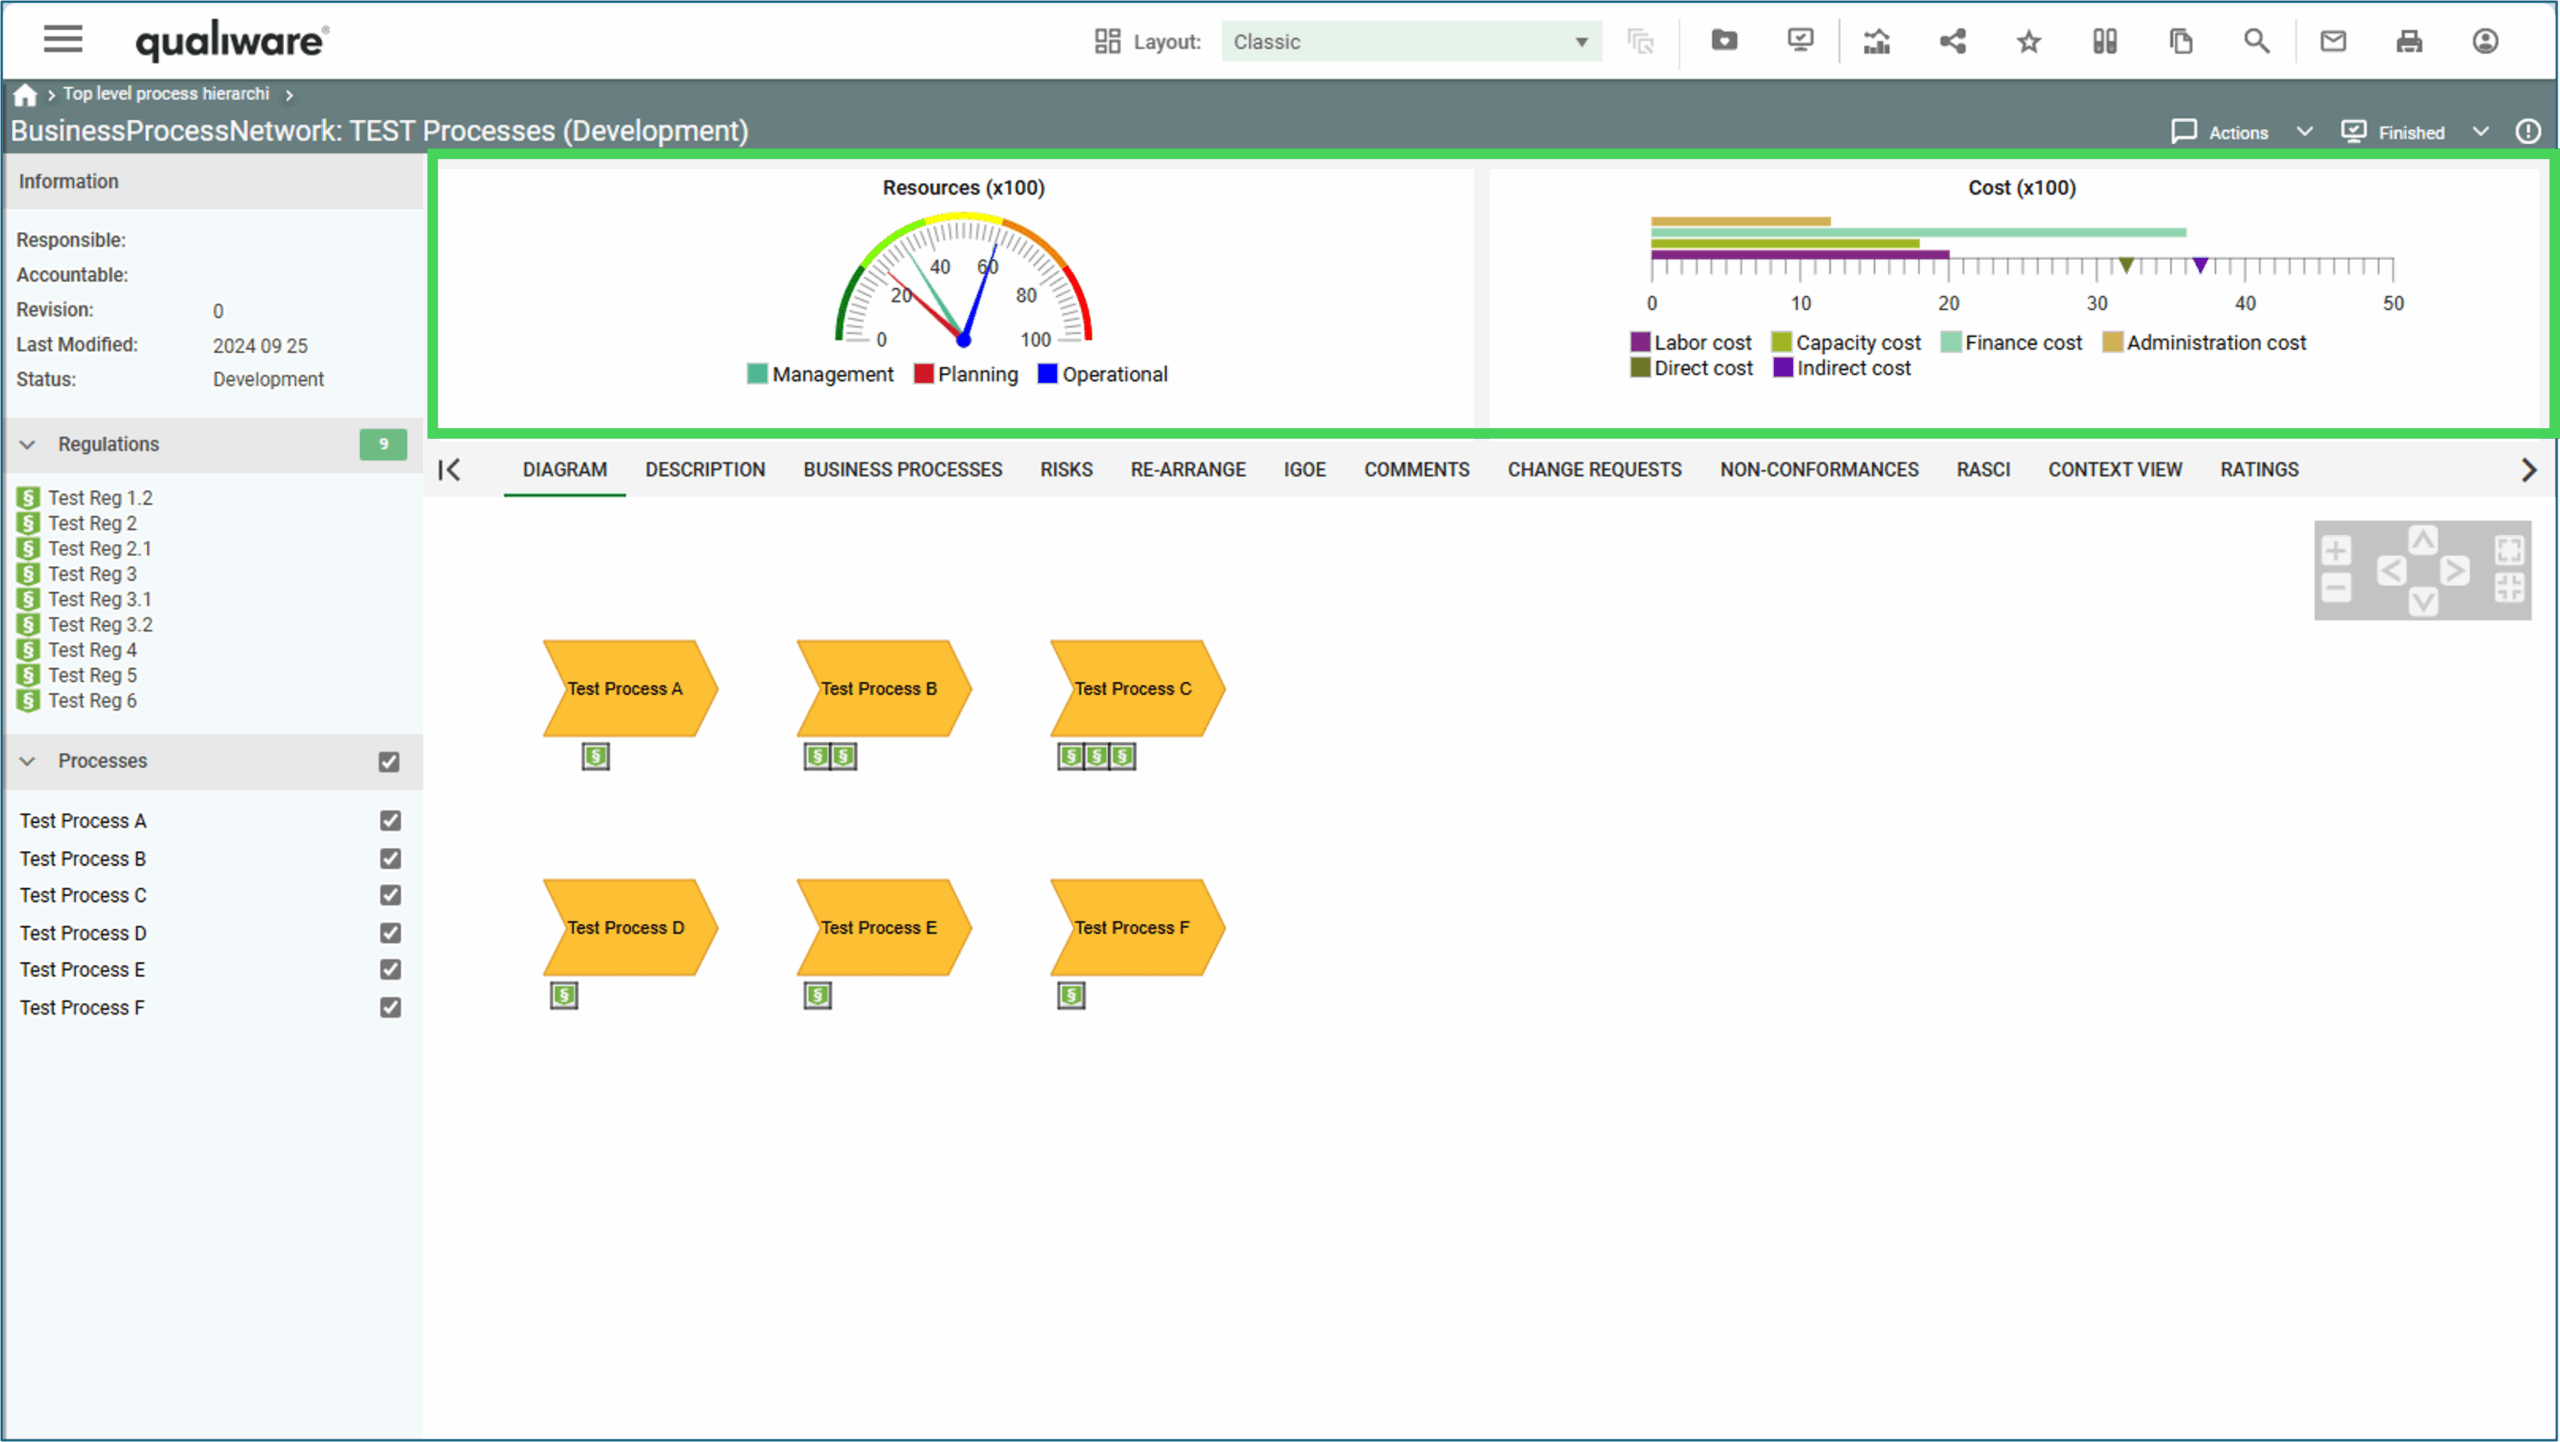Open the mail envelope icon
Screen dimensions: 2560x1442
[x=2333, y=41]
